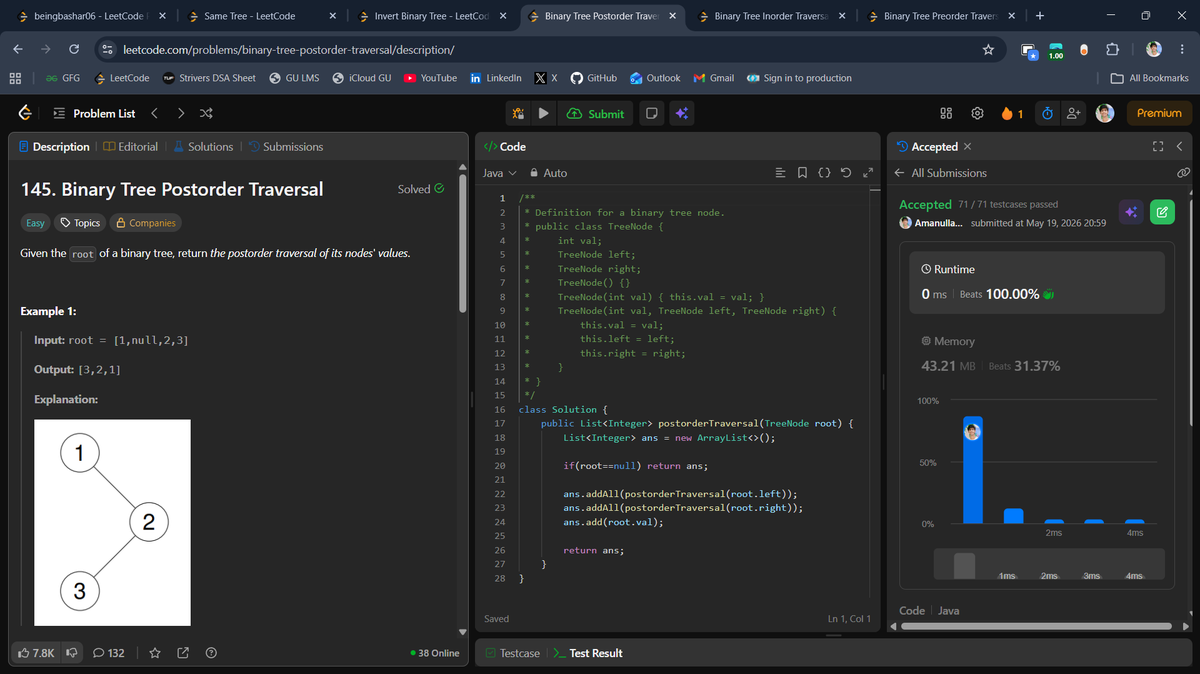Open the Java language dropdown
1200x674 pixels.
pyautogui.click(x=499, y=173)
